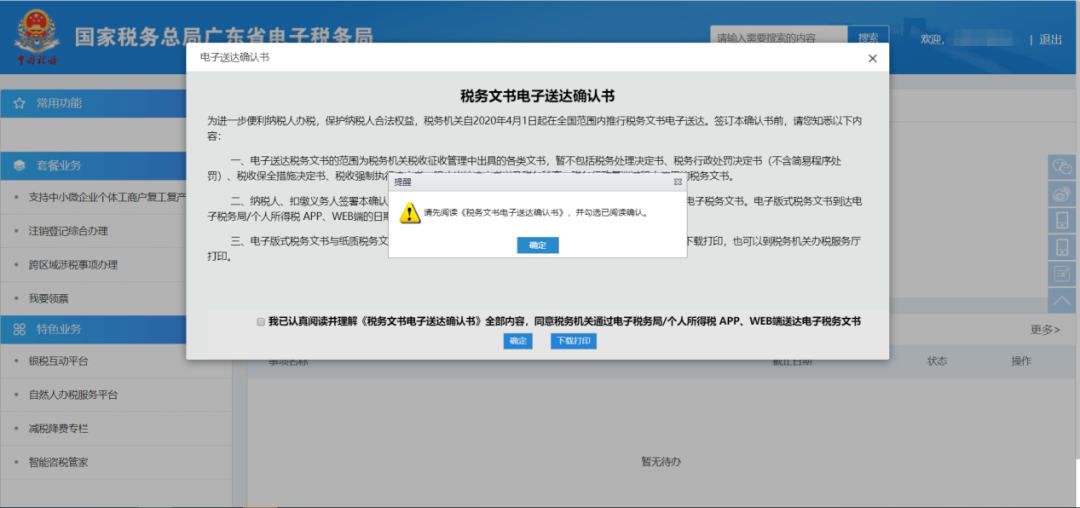Close the 电子送达确认书 dialog with X
This screenshot has width=1080, height=508.
[x=872, y=59]
